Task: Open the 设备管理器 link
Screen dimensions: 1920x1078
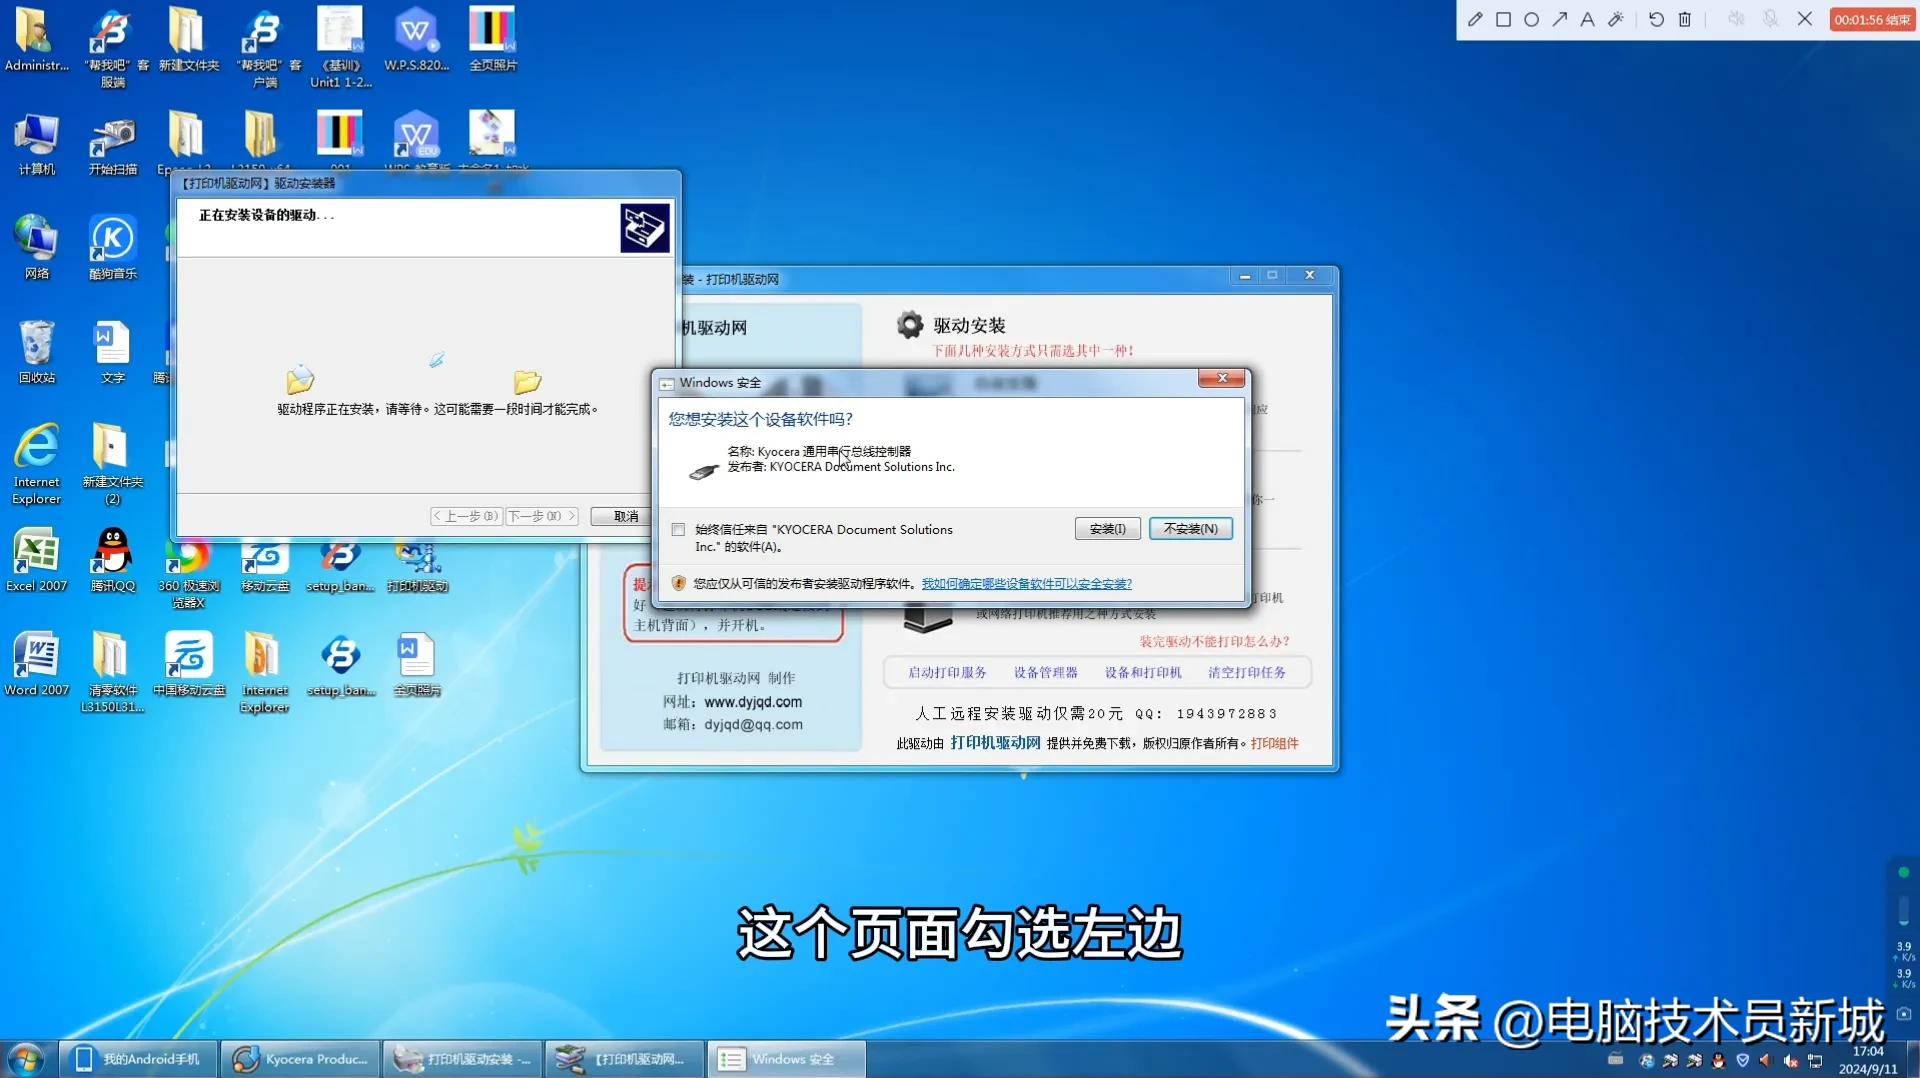Action: pos(1046,672)
